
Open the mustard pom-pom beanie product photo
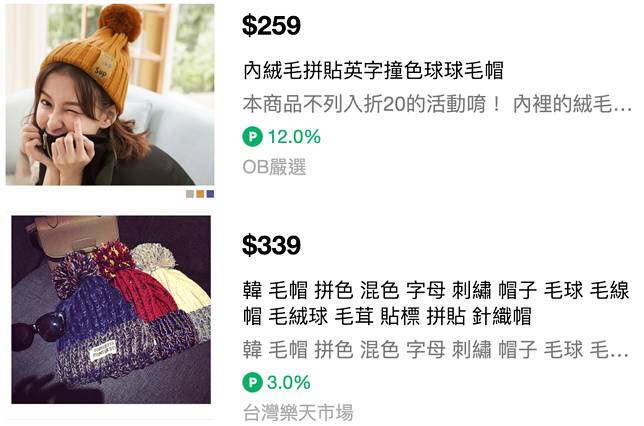click(x=110, y=94)
